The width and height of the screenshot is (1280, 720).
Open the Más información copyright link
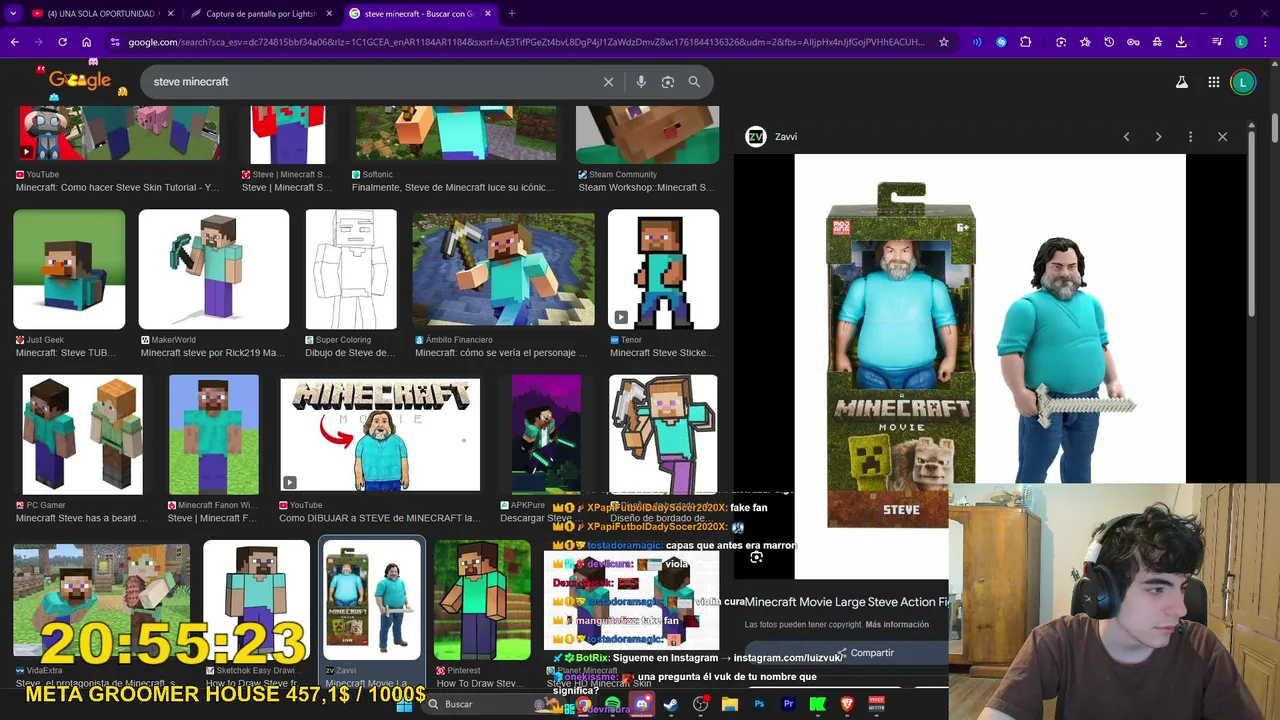pos(897,624)
